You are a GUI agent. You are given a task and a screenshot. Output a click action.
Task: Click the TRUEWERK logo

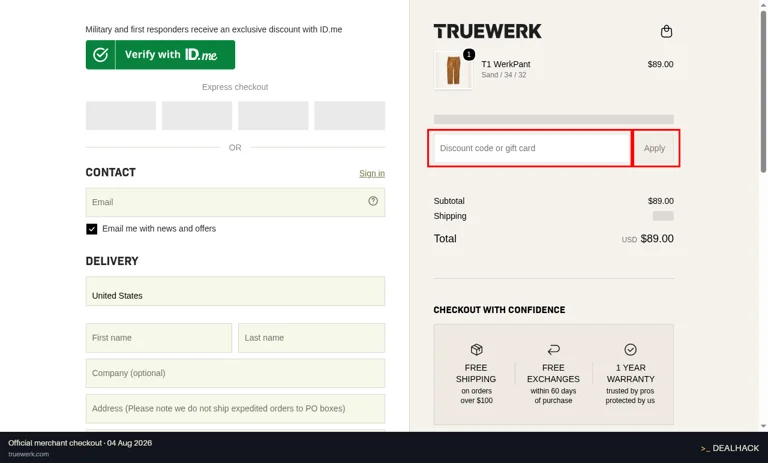pos(487,31)
